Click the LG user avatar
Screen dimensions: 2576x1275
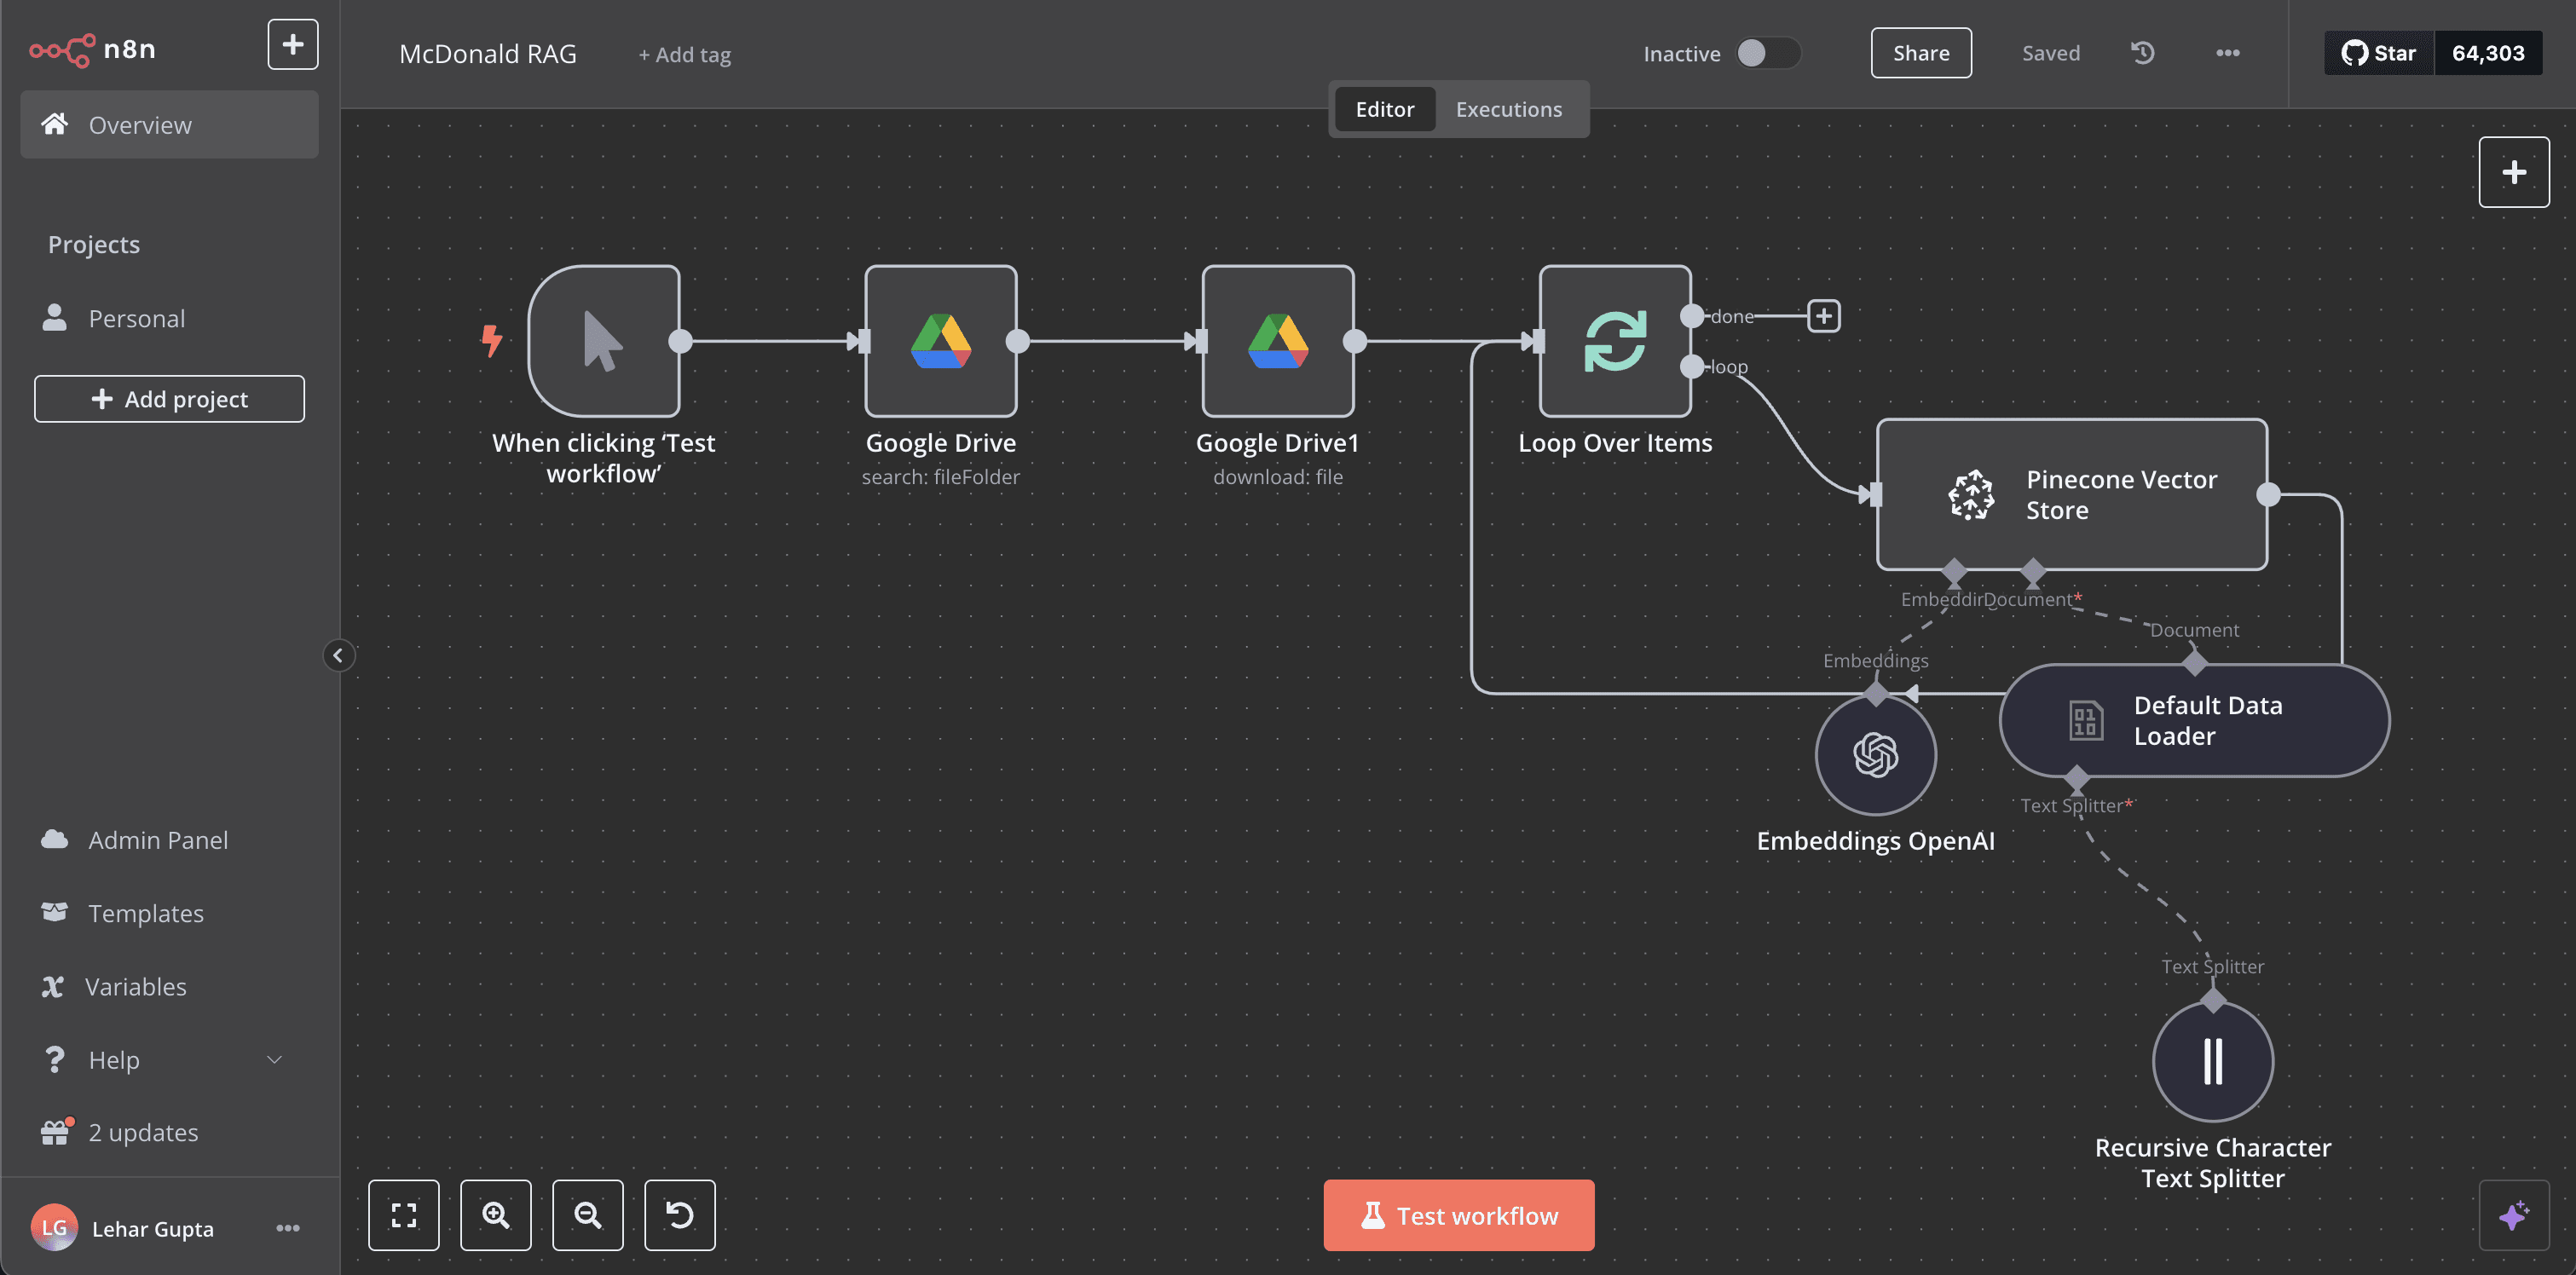(54, 1228)
